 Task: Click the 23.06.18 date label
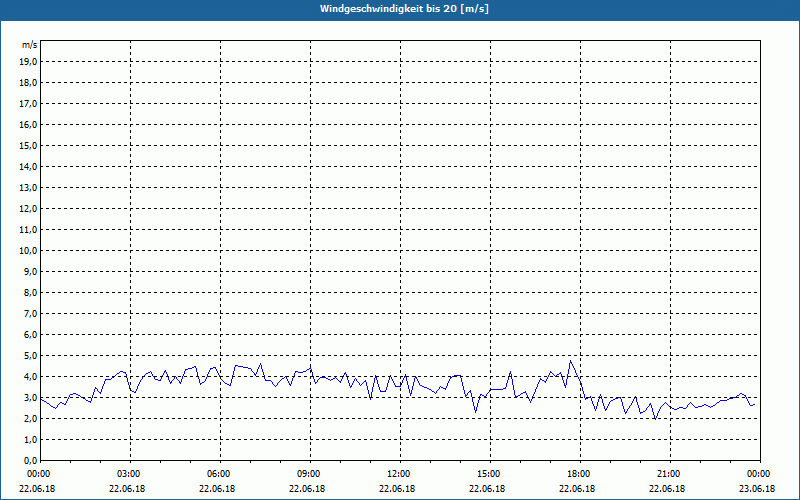click(x=757, y=489)
